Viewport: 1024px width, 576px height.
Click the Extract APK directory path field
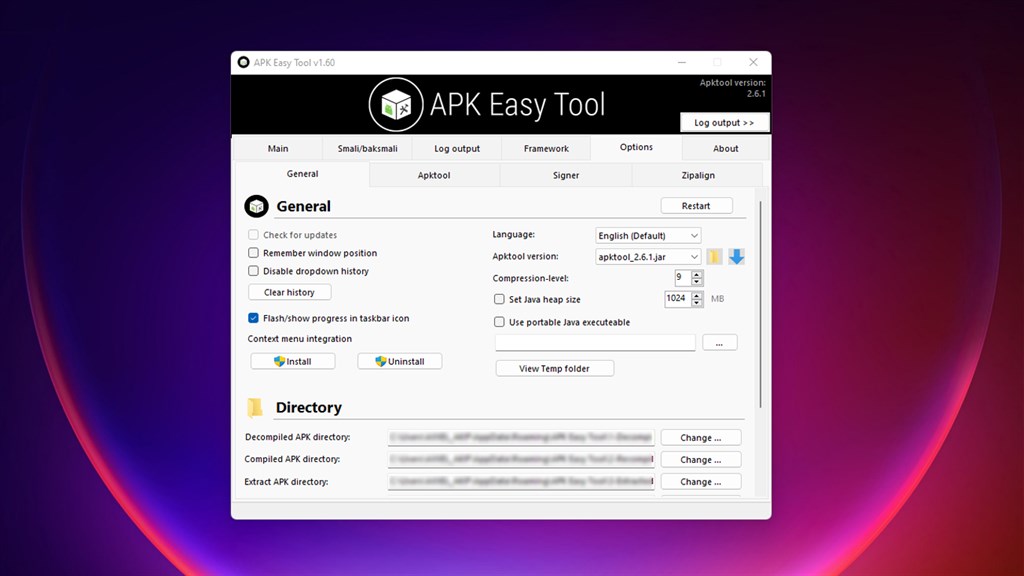(520, 481)
